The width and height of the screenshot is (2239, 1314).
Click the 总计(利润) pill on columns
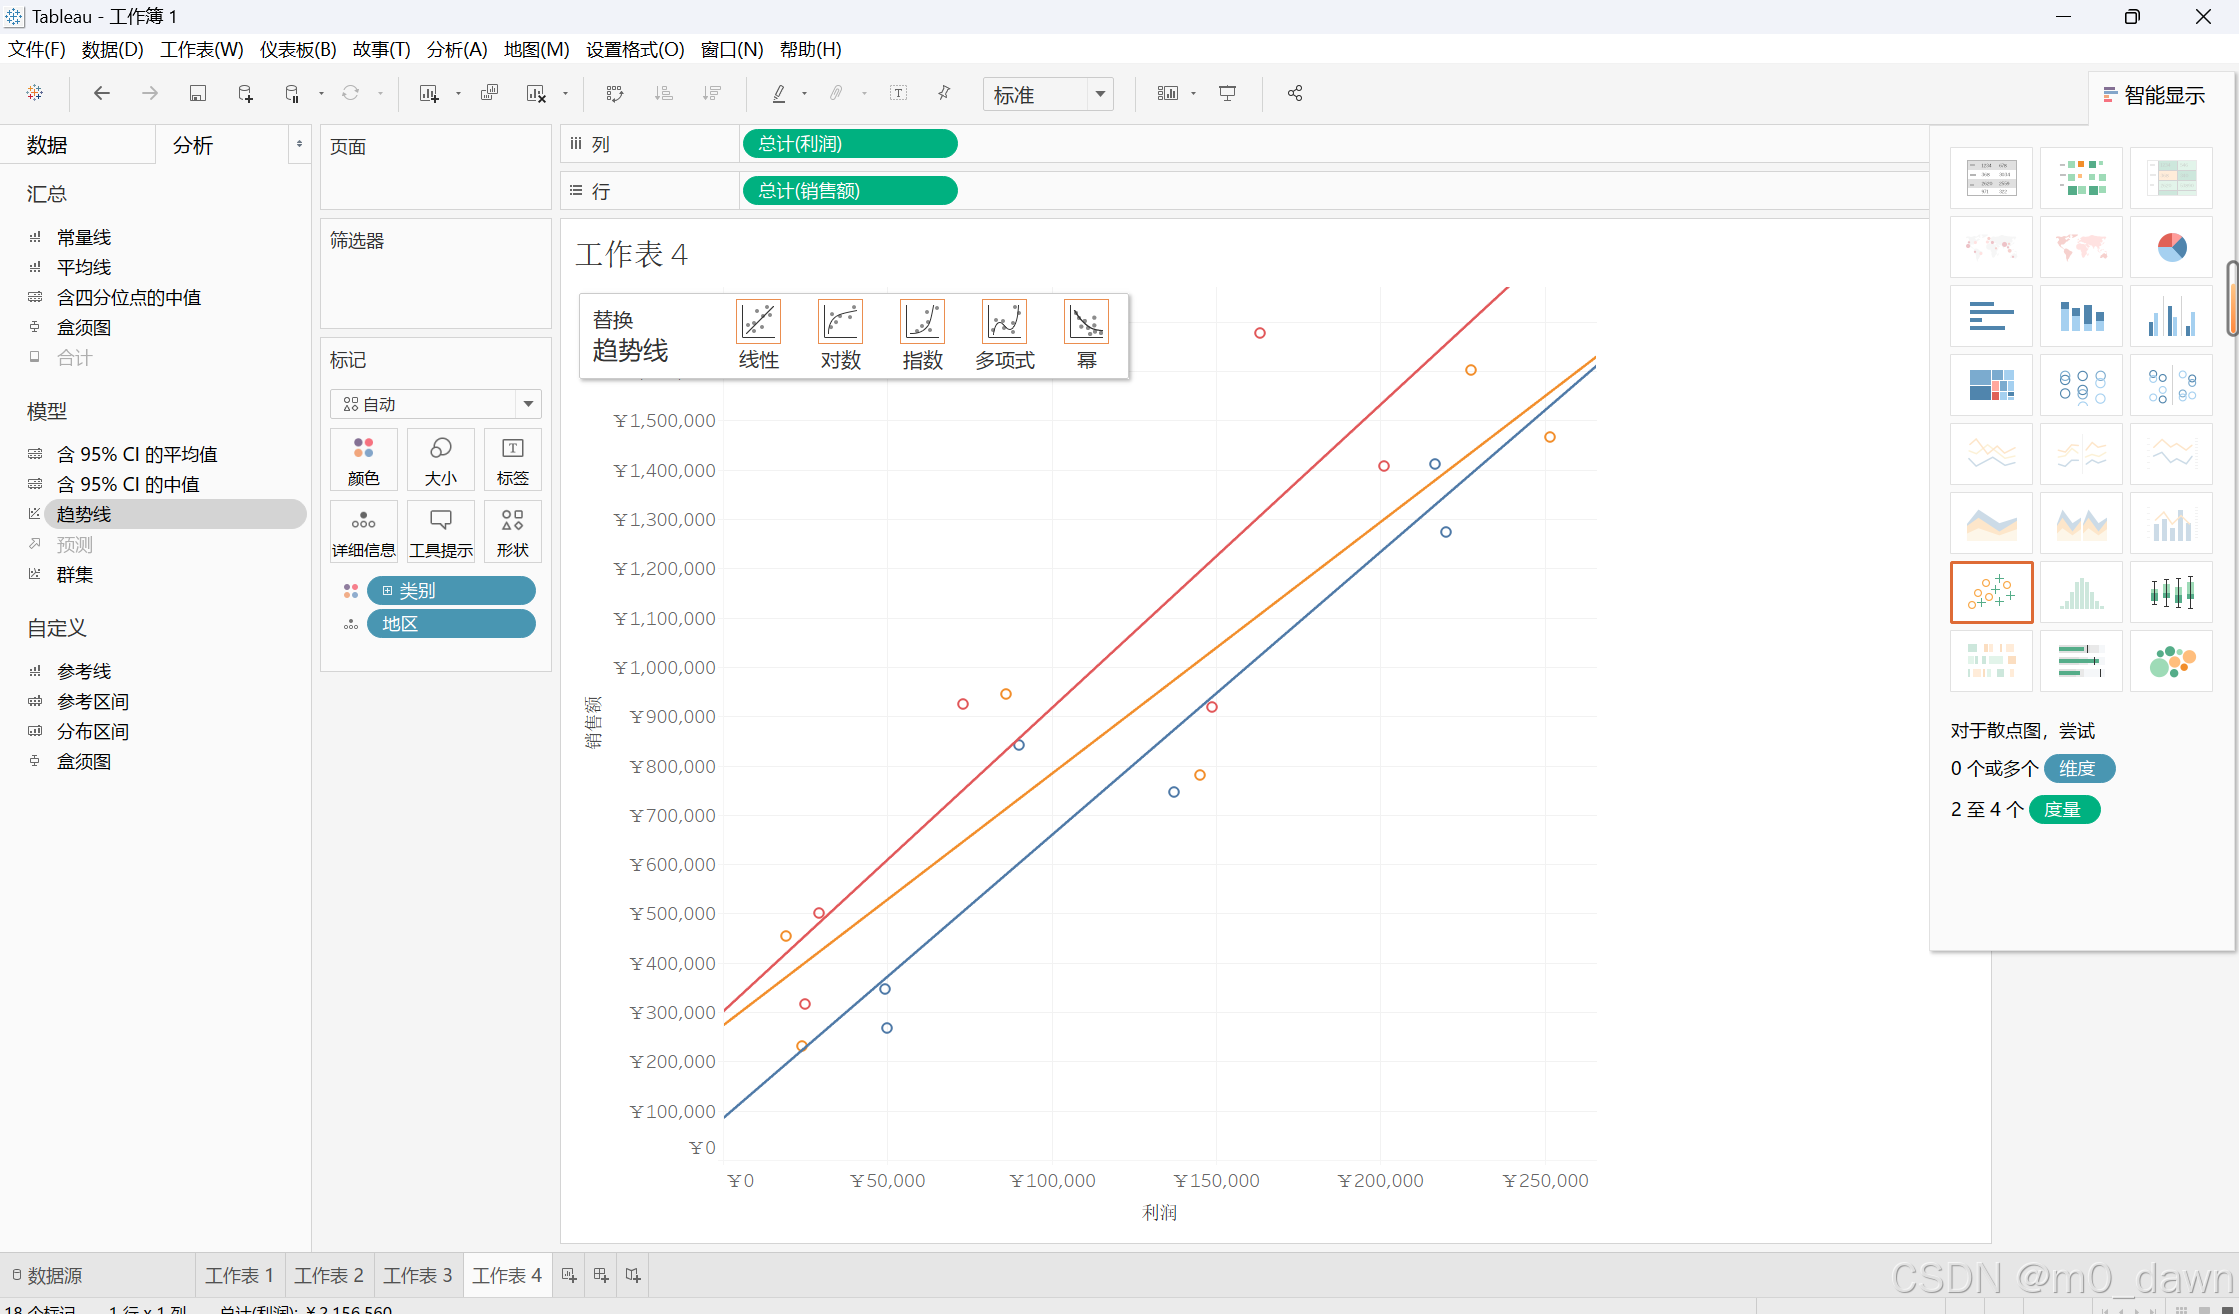[x=849, y=144]
